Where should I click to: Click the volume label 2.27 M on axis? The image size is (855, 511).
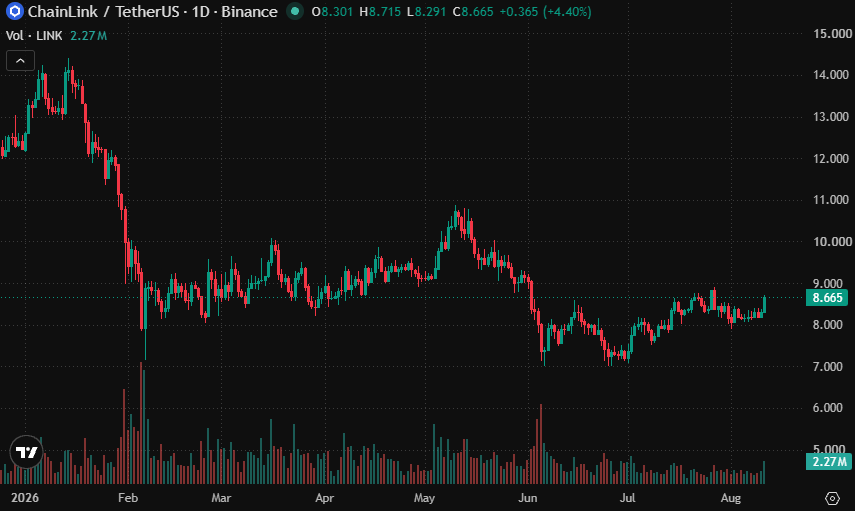click(x=829, y=462)
